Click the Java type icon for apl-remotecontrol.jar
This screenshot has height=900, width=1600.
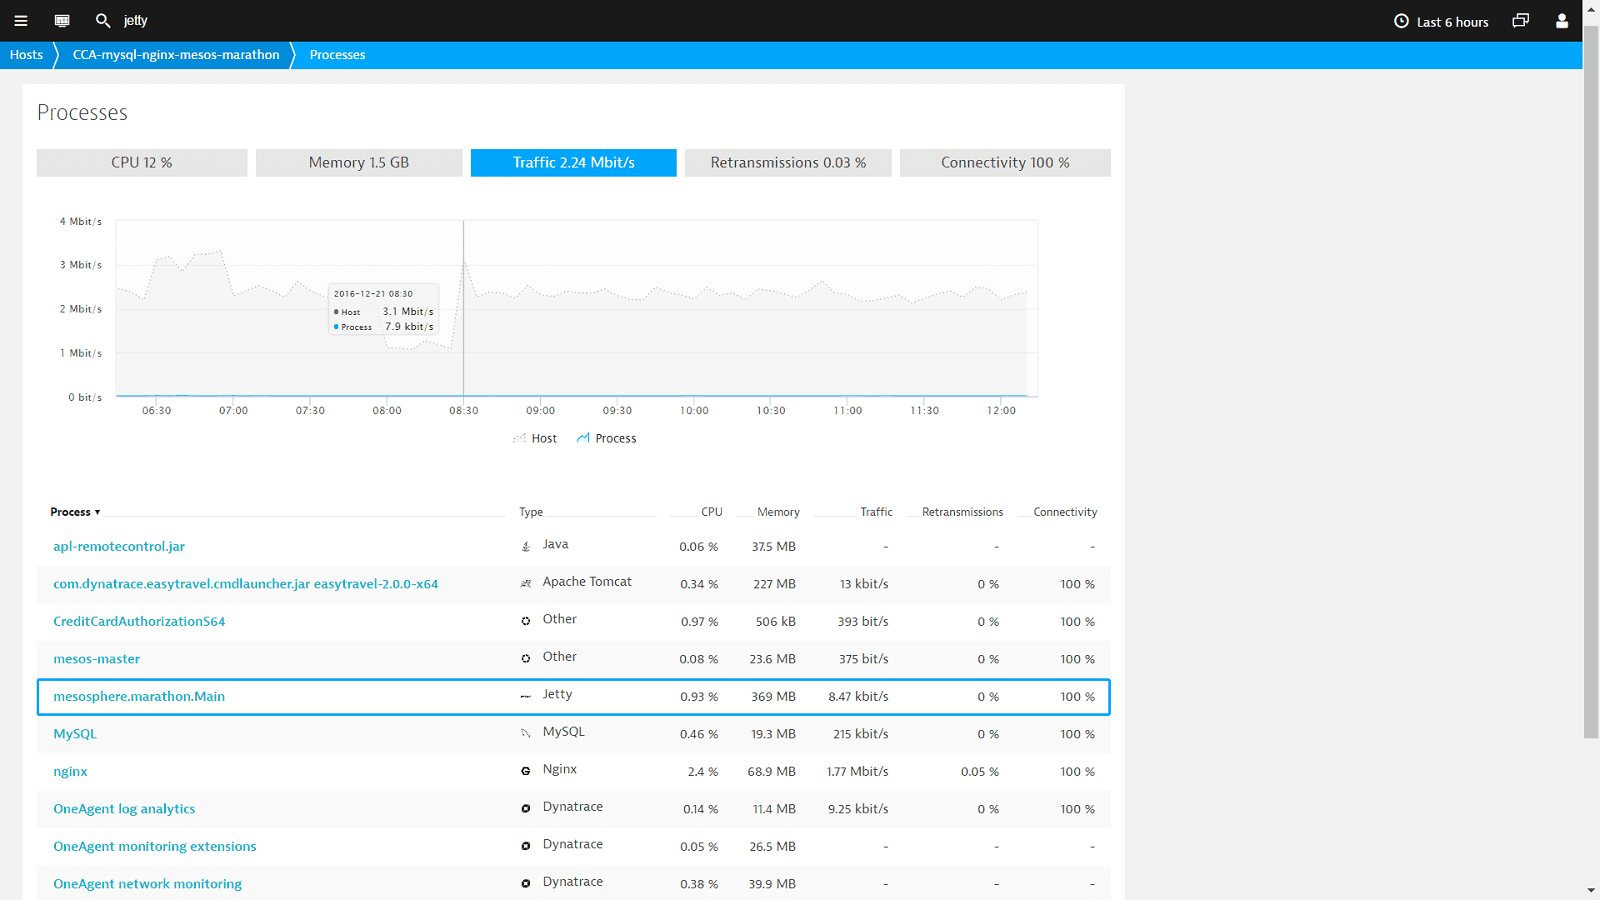[526, 547]
